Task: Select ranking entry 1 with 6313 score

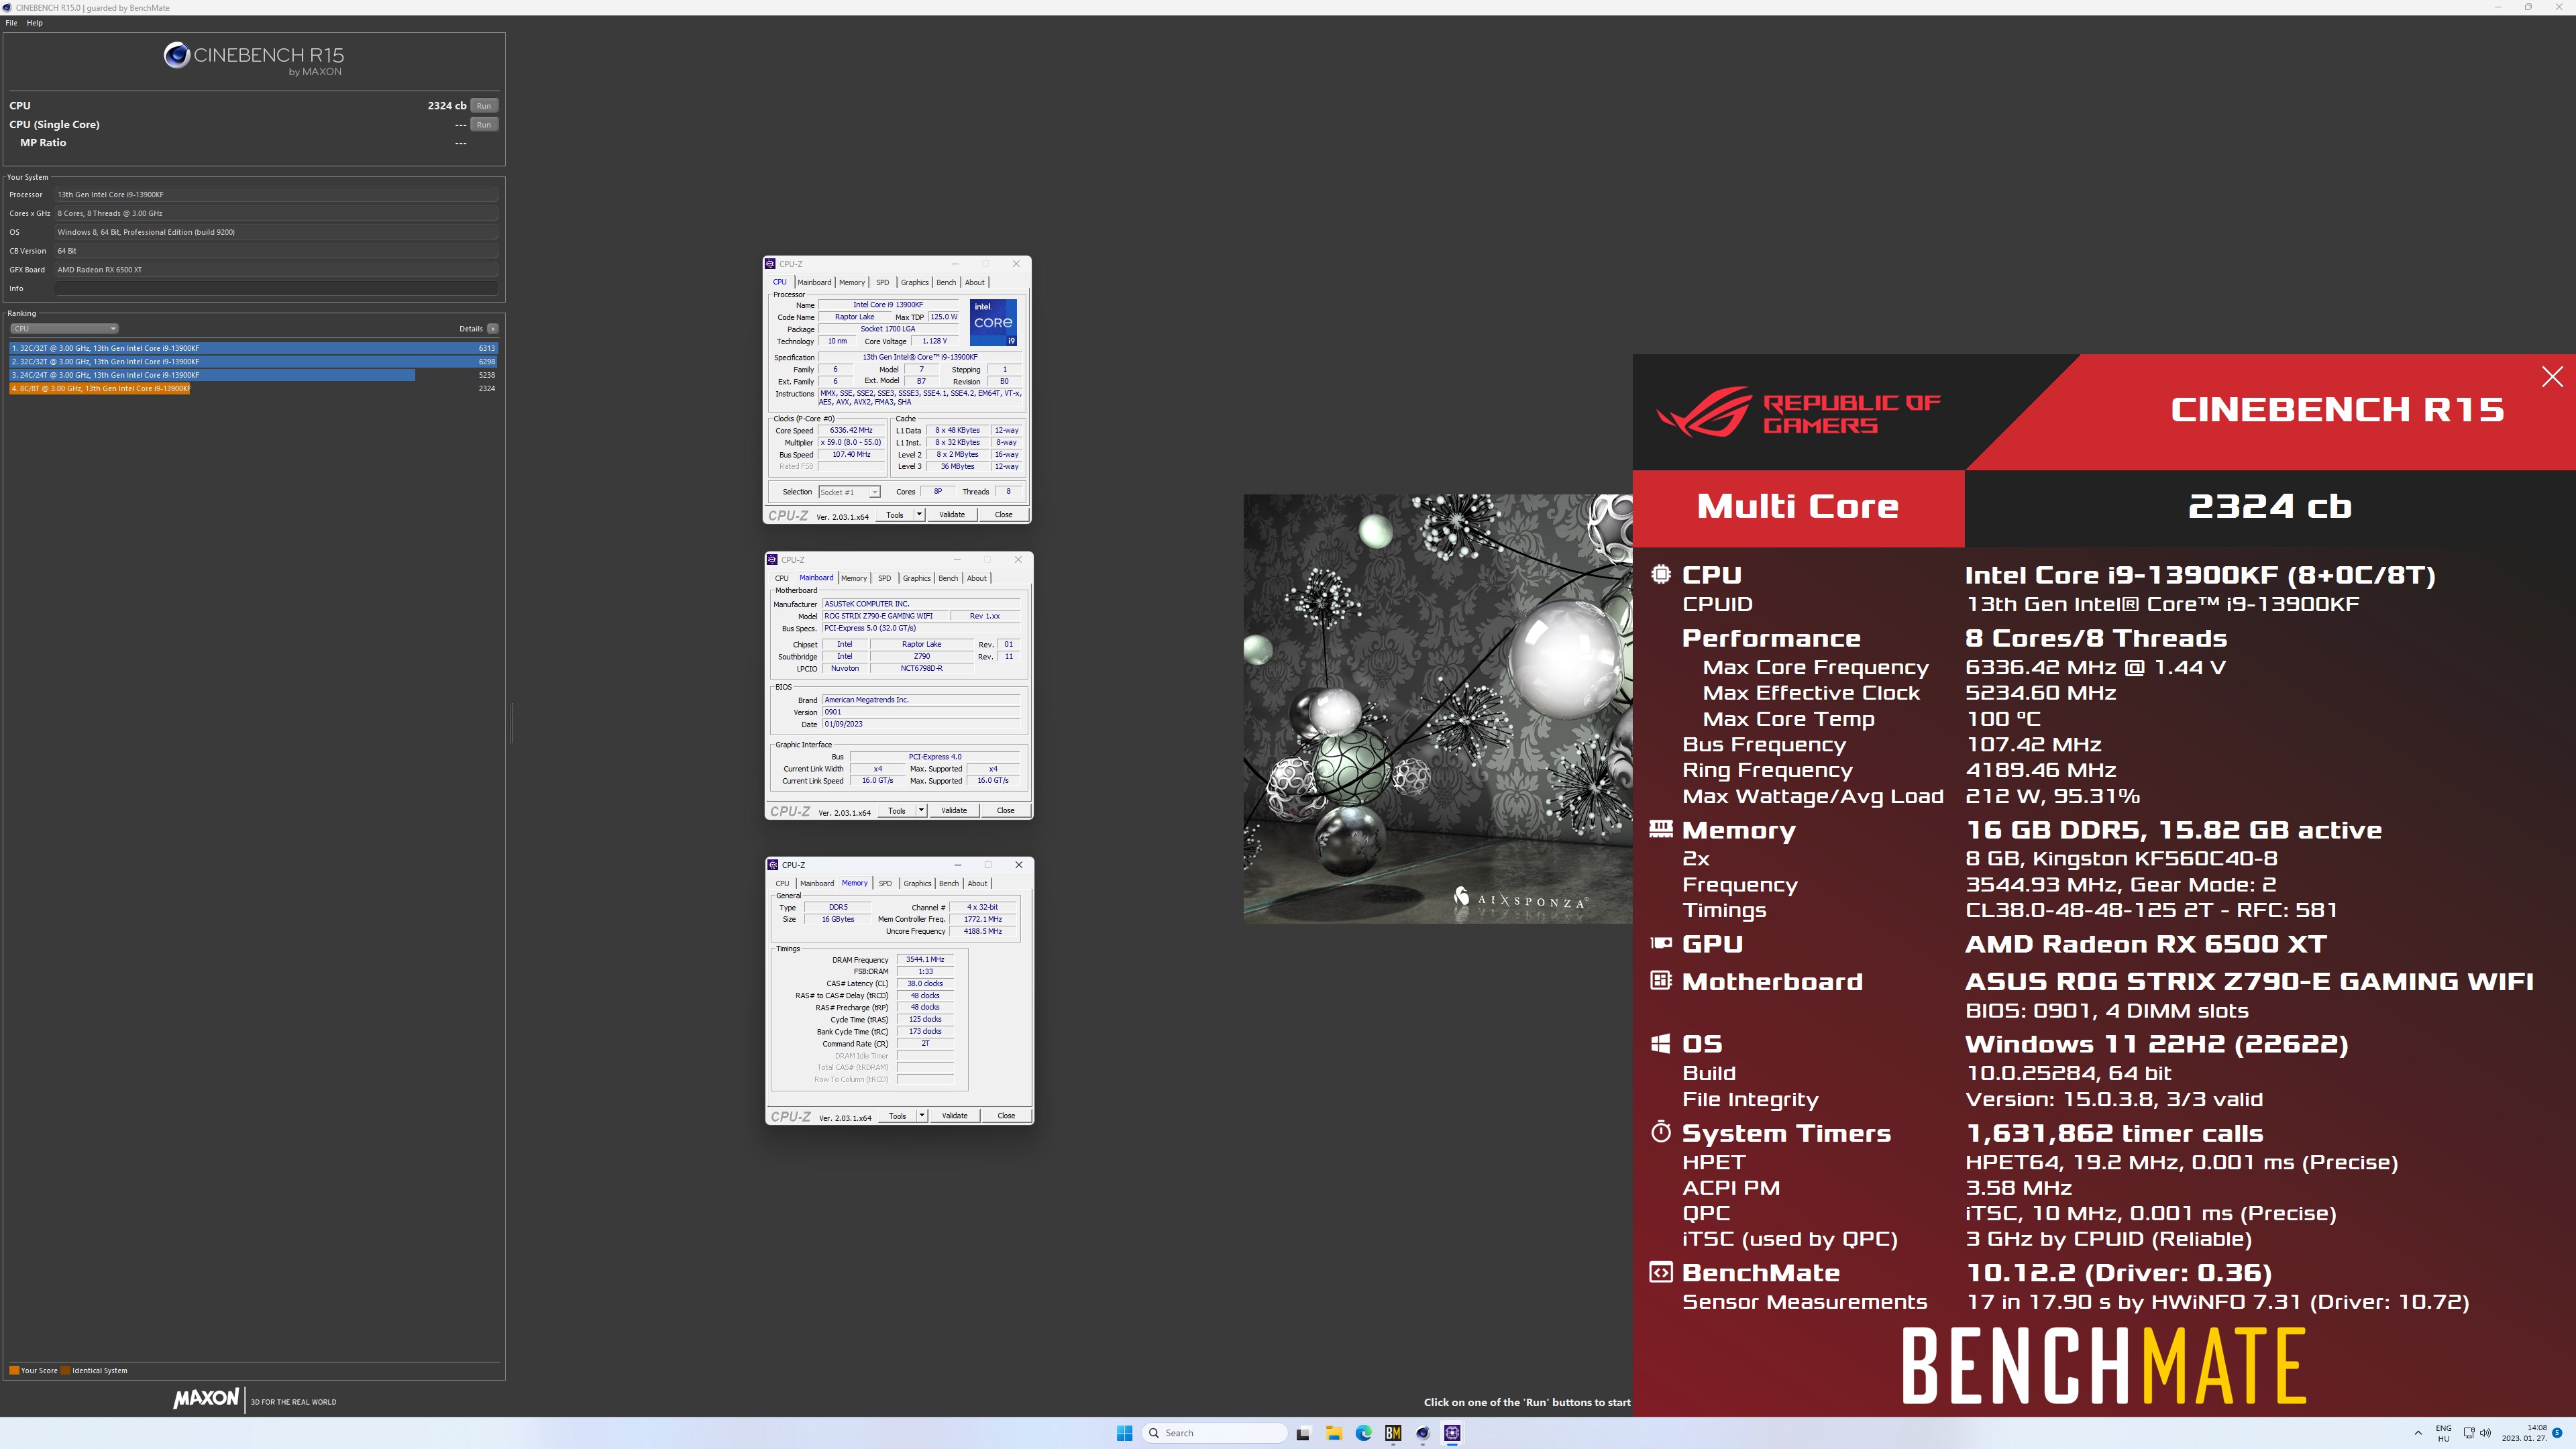Action: click(x=254, y=348)
